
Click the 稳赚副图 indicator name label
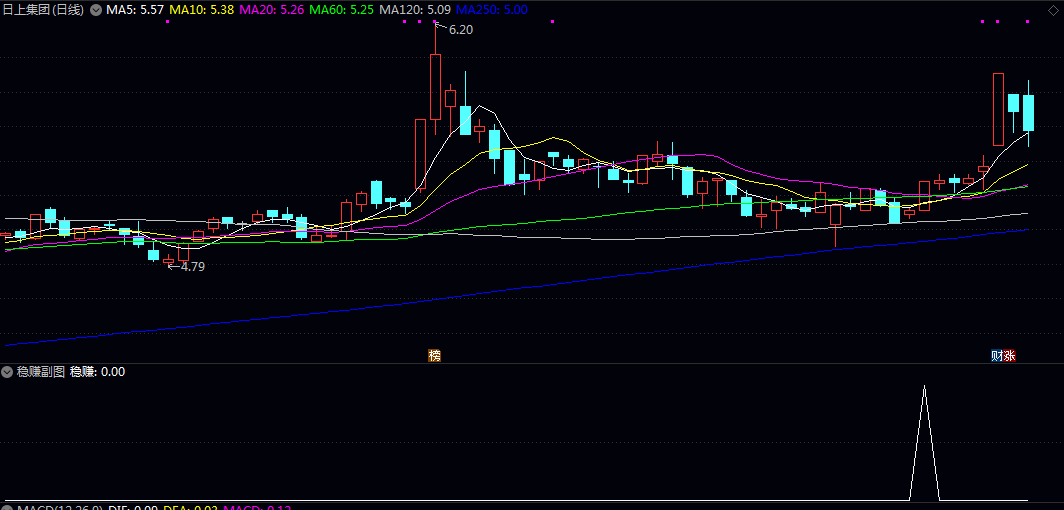(x=41, y=372)
